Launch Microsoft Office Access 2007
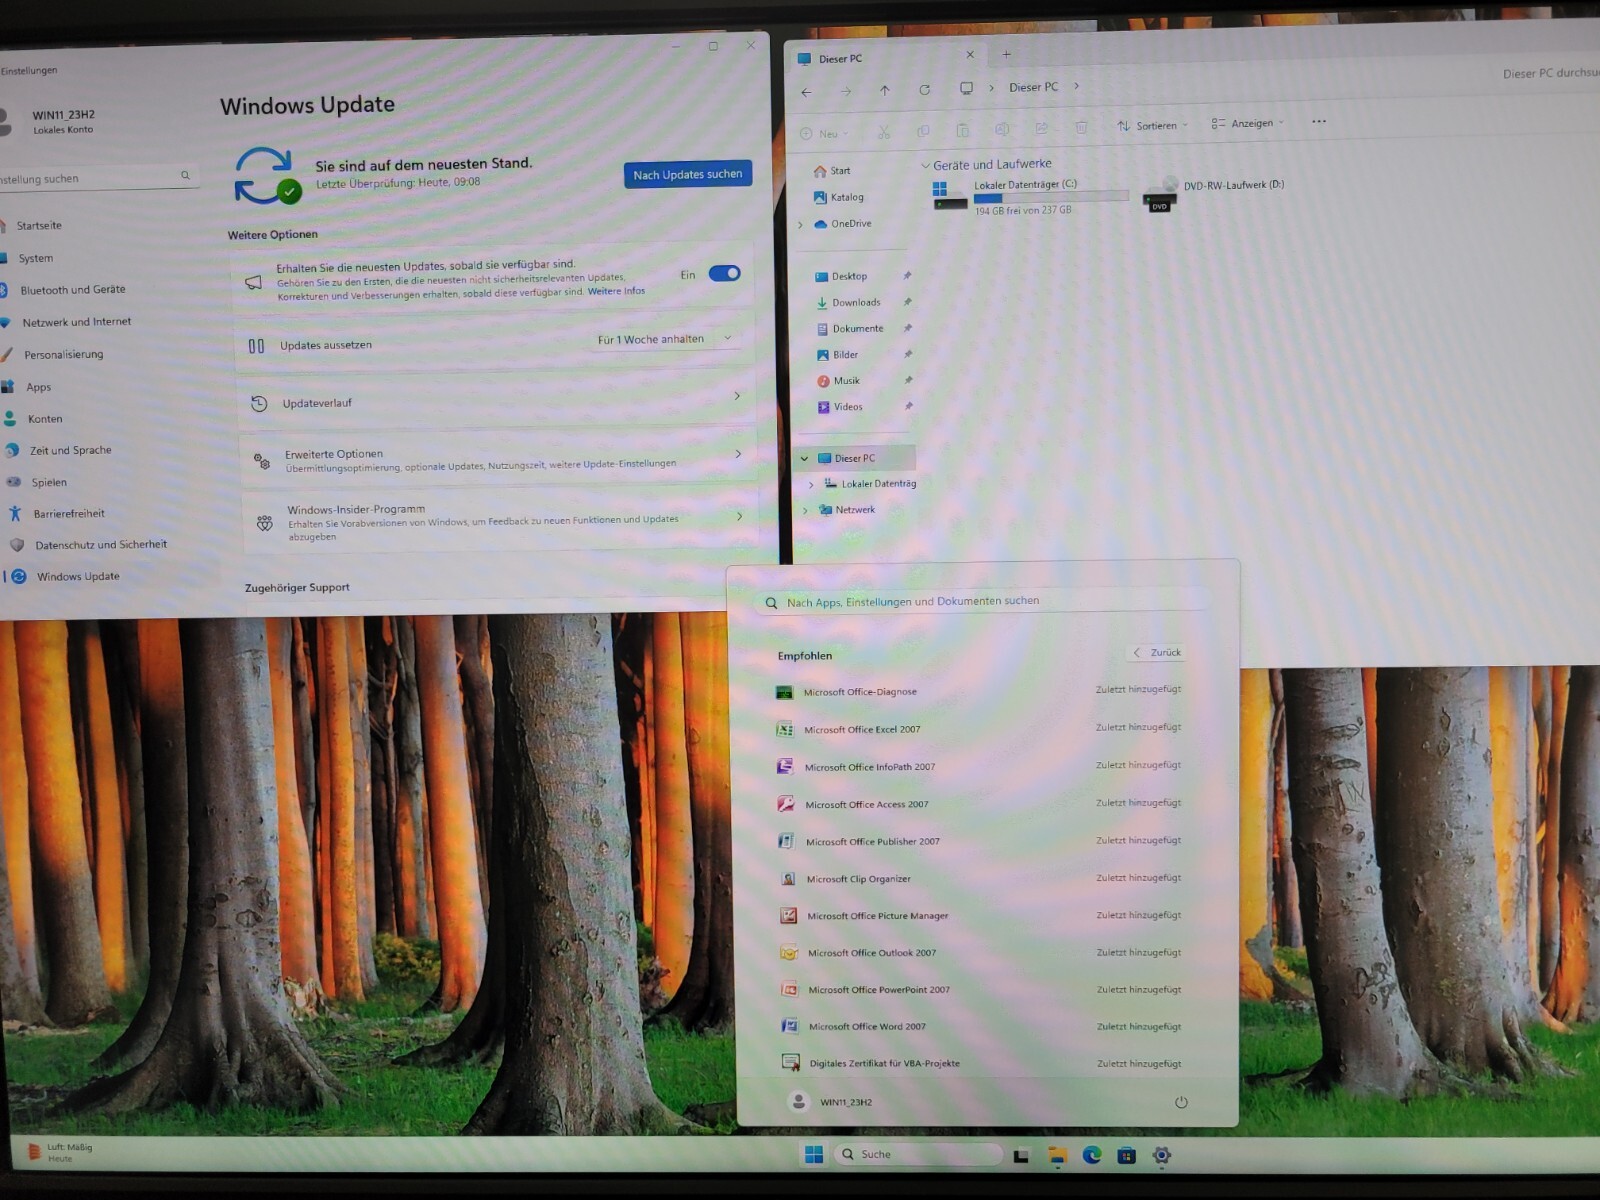This screenshot has height=1200, width=1600. 980,804
